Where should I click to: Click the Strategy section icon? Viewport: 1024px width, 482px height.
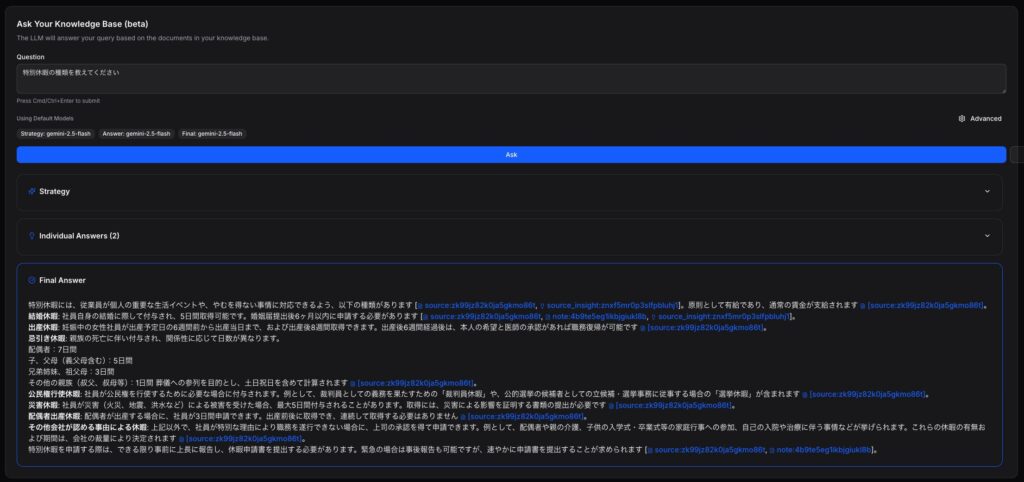[32, 190]
